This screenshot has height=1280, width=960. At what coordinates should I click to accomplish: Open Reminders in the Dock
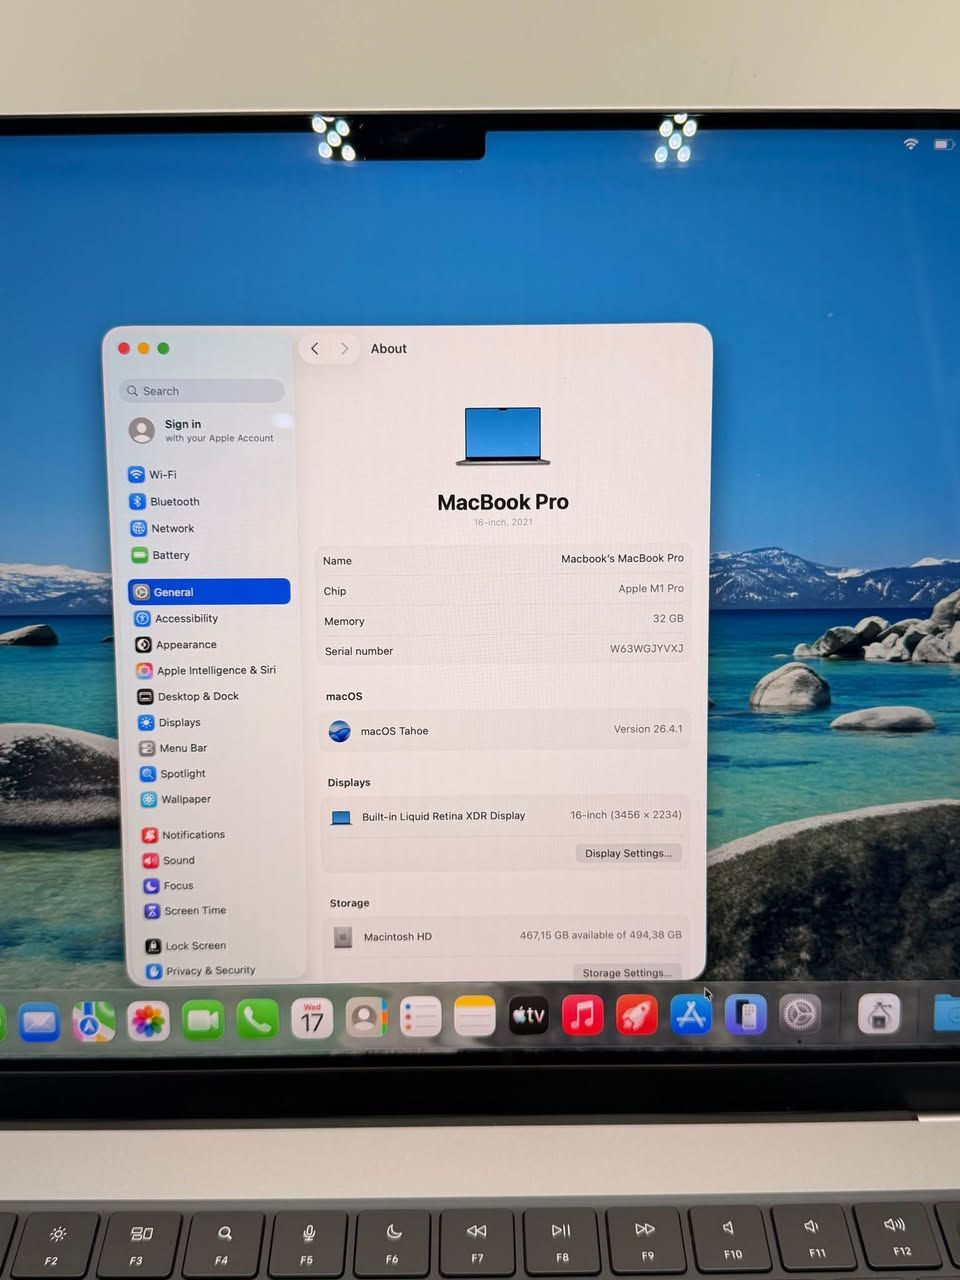coord(420,1018)
